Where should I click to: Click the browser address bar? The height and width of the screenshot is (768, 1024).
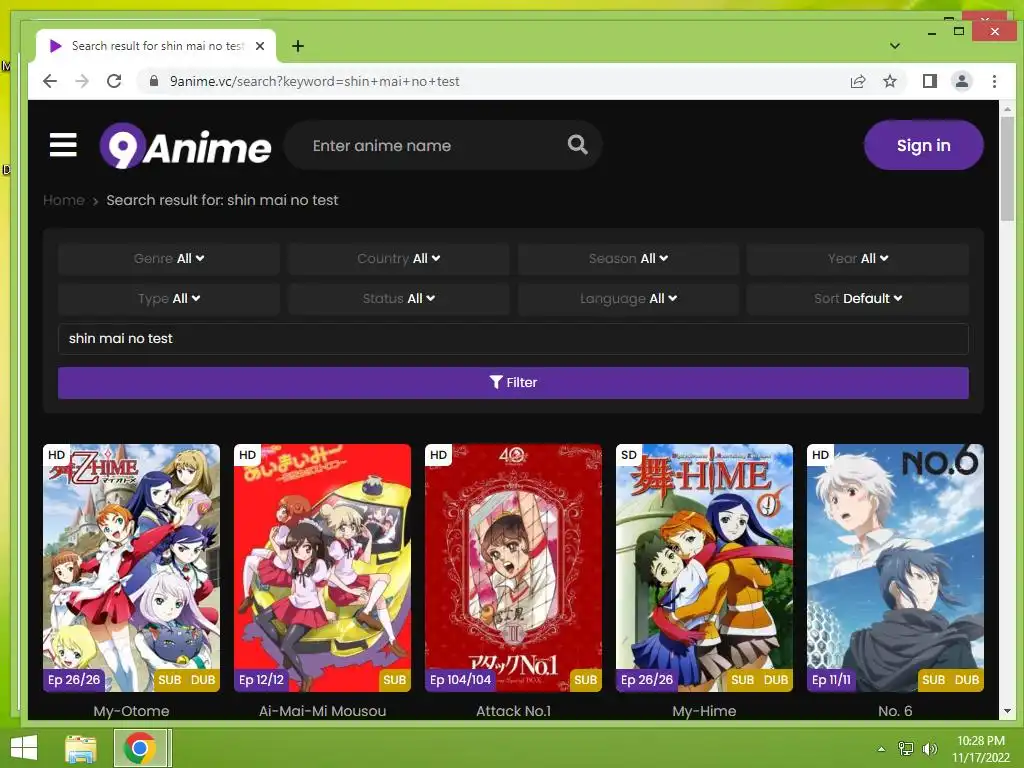pyautogui.click(x=496, y=81)
